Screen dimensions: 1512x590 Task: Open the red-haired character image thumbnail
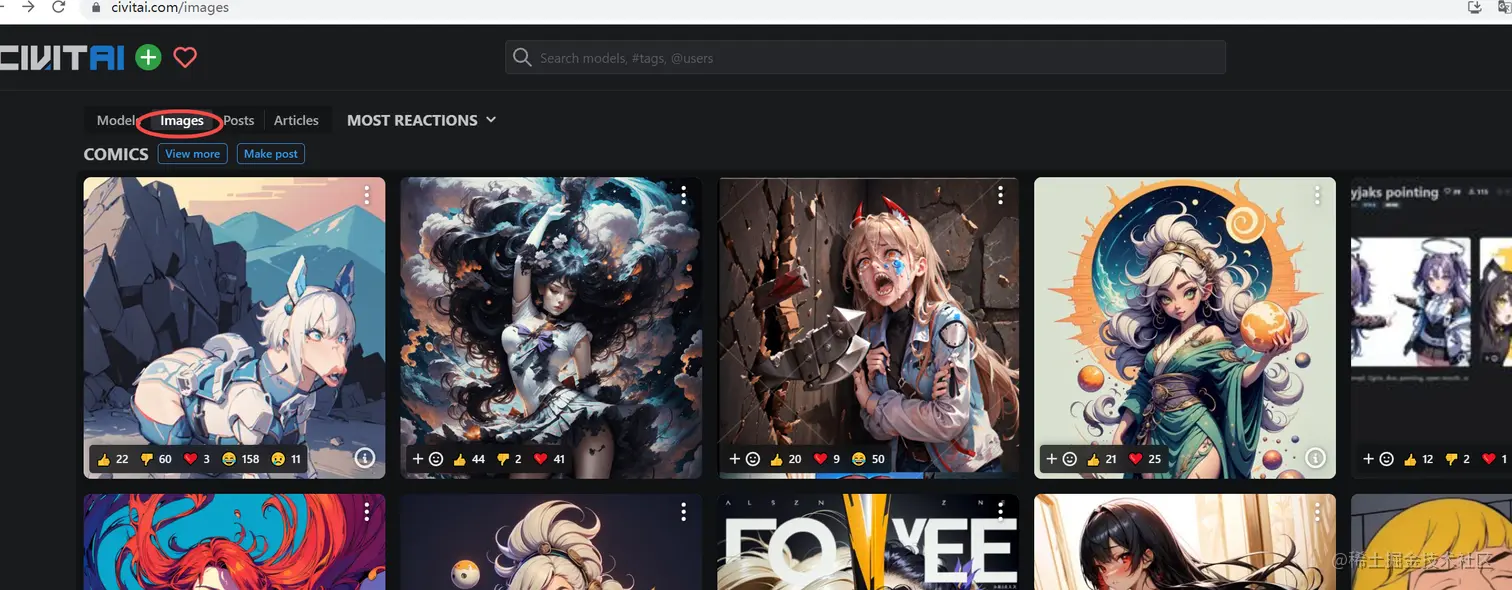(235, 542)
